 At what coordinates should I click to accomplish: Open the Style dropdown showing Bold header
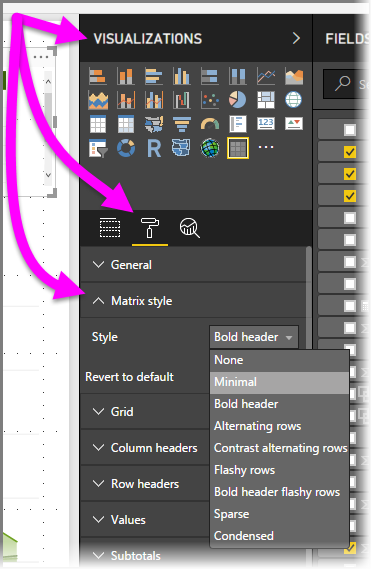pyautogui.click(x=254, y=337)
